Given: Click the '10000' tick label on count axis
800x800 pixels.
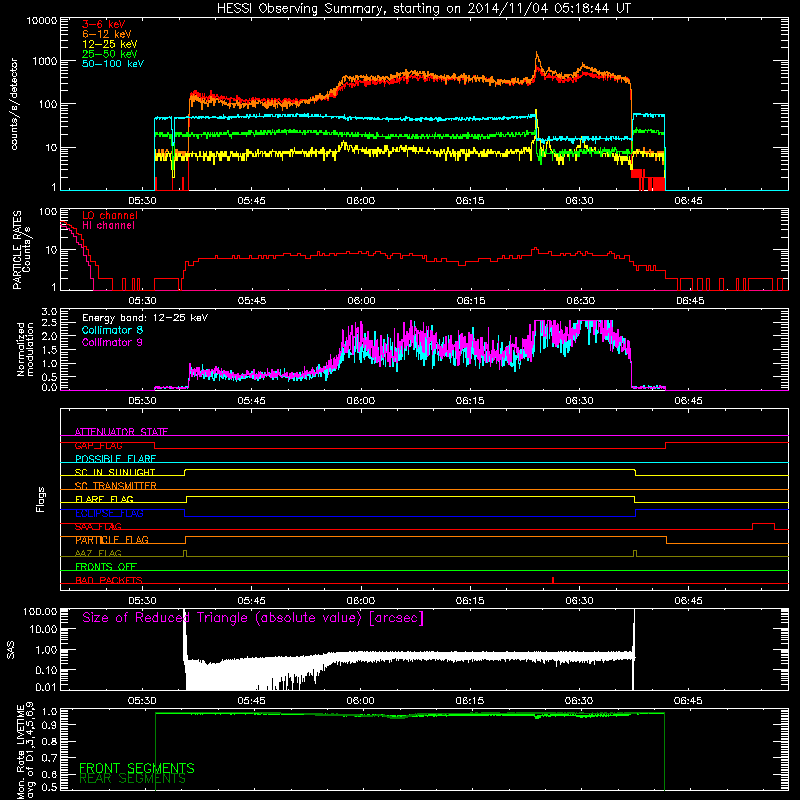Looking at the screenshot, I should (x=42, y=21).
